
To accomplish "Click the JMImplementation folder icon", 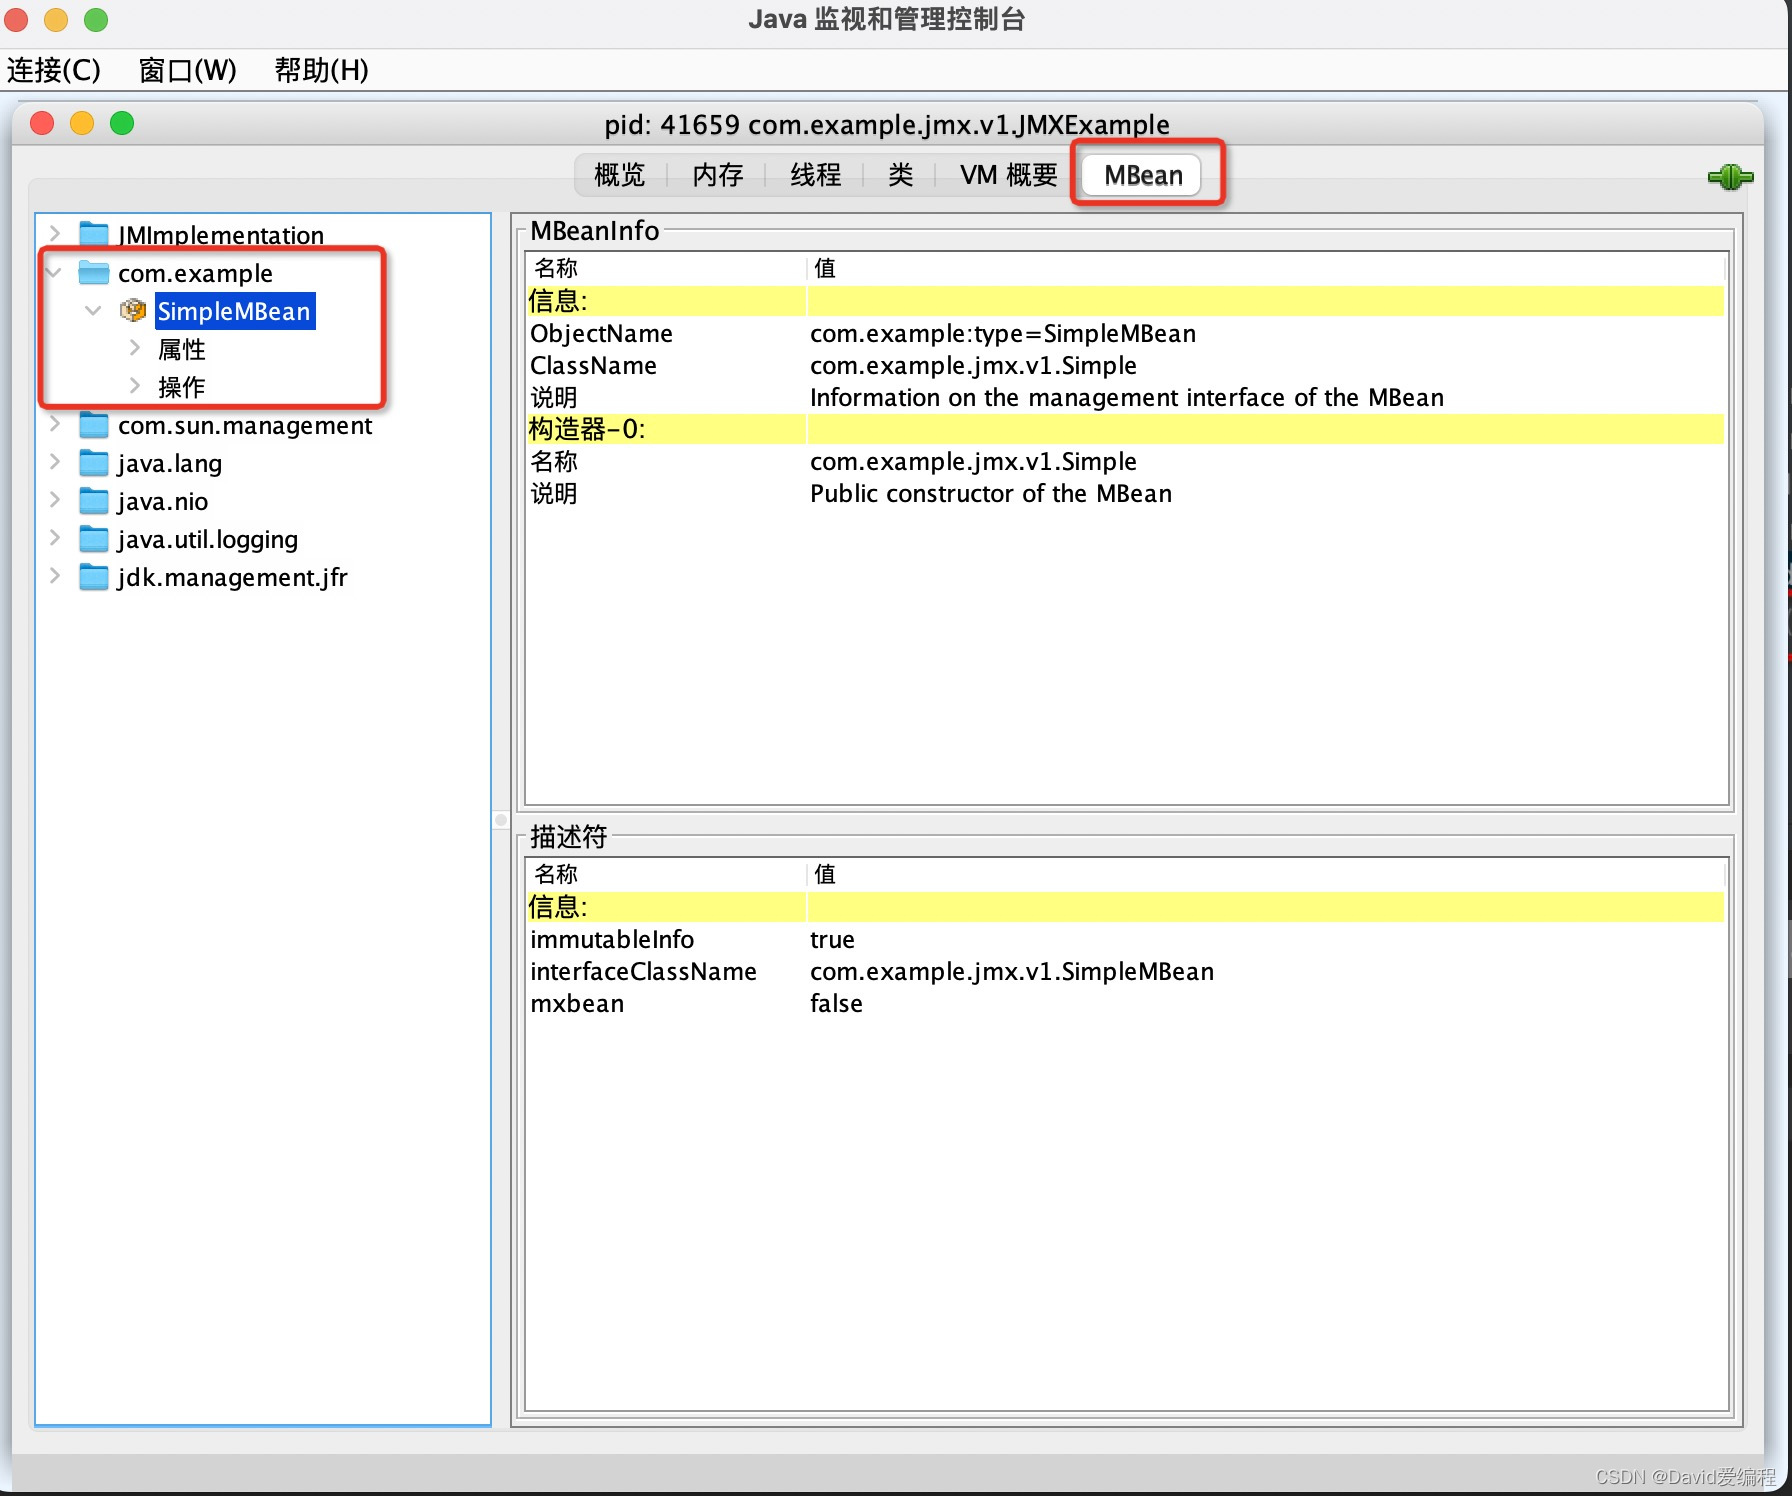I will tap(94, 234).
